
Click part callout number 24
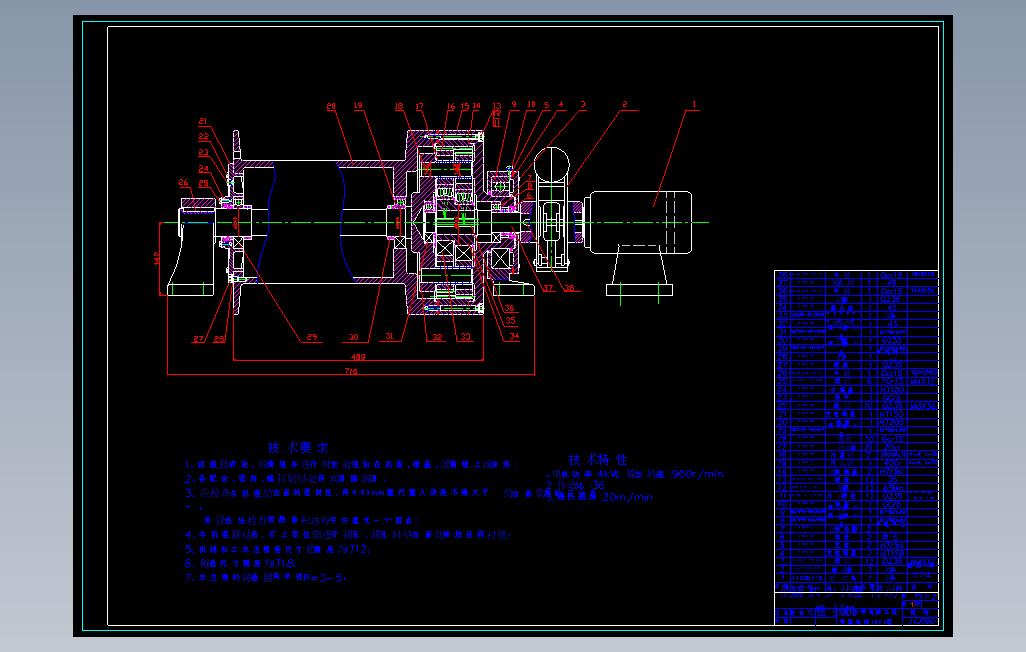203,168
